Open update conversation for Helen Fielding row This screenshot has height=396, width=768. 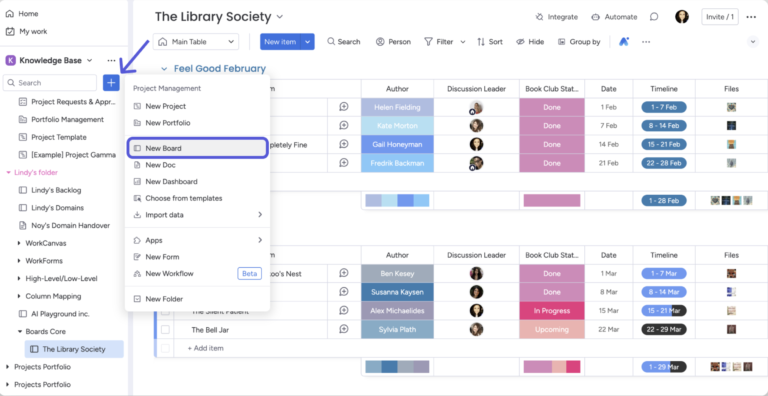(x=344, y=107)
